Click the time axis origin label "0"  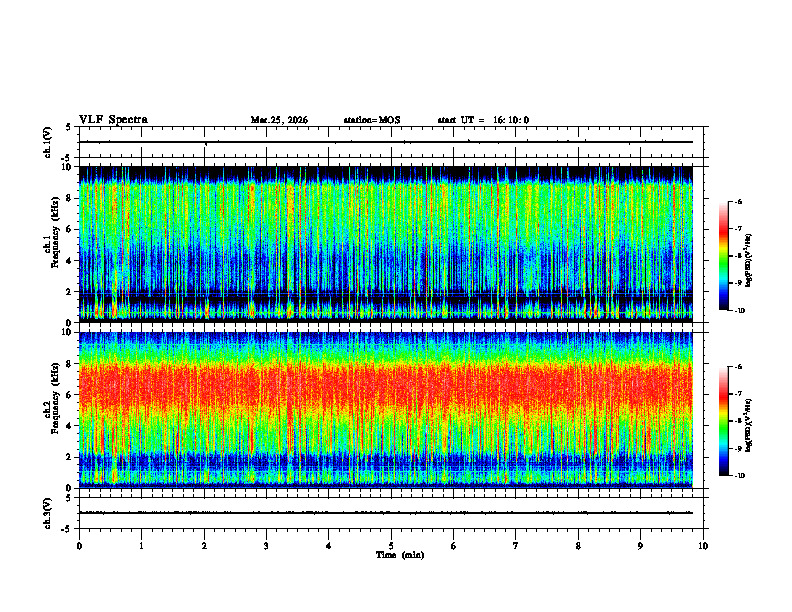(79, 546)
